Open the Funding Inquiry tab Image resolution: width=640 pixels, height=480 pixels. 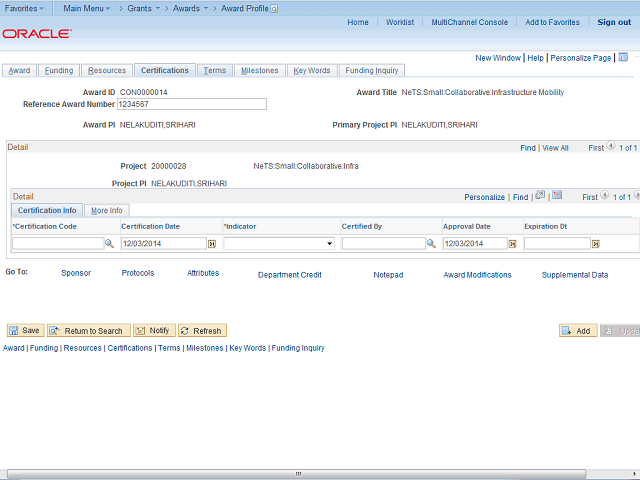point(372,70)
